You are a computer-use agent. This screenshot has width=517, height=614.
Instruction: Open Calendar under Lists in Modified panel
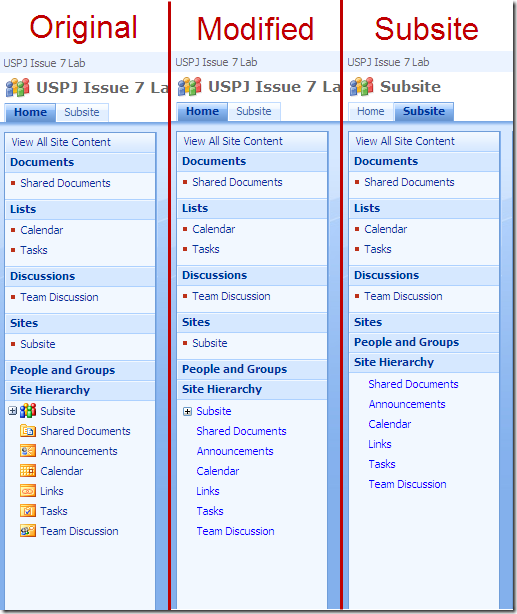click(213, 229)
